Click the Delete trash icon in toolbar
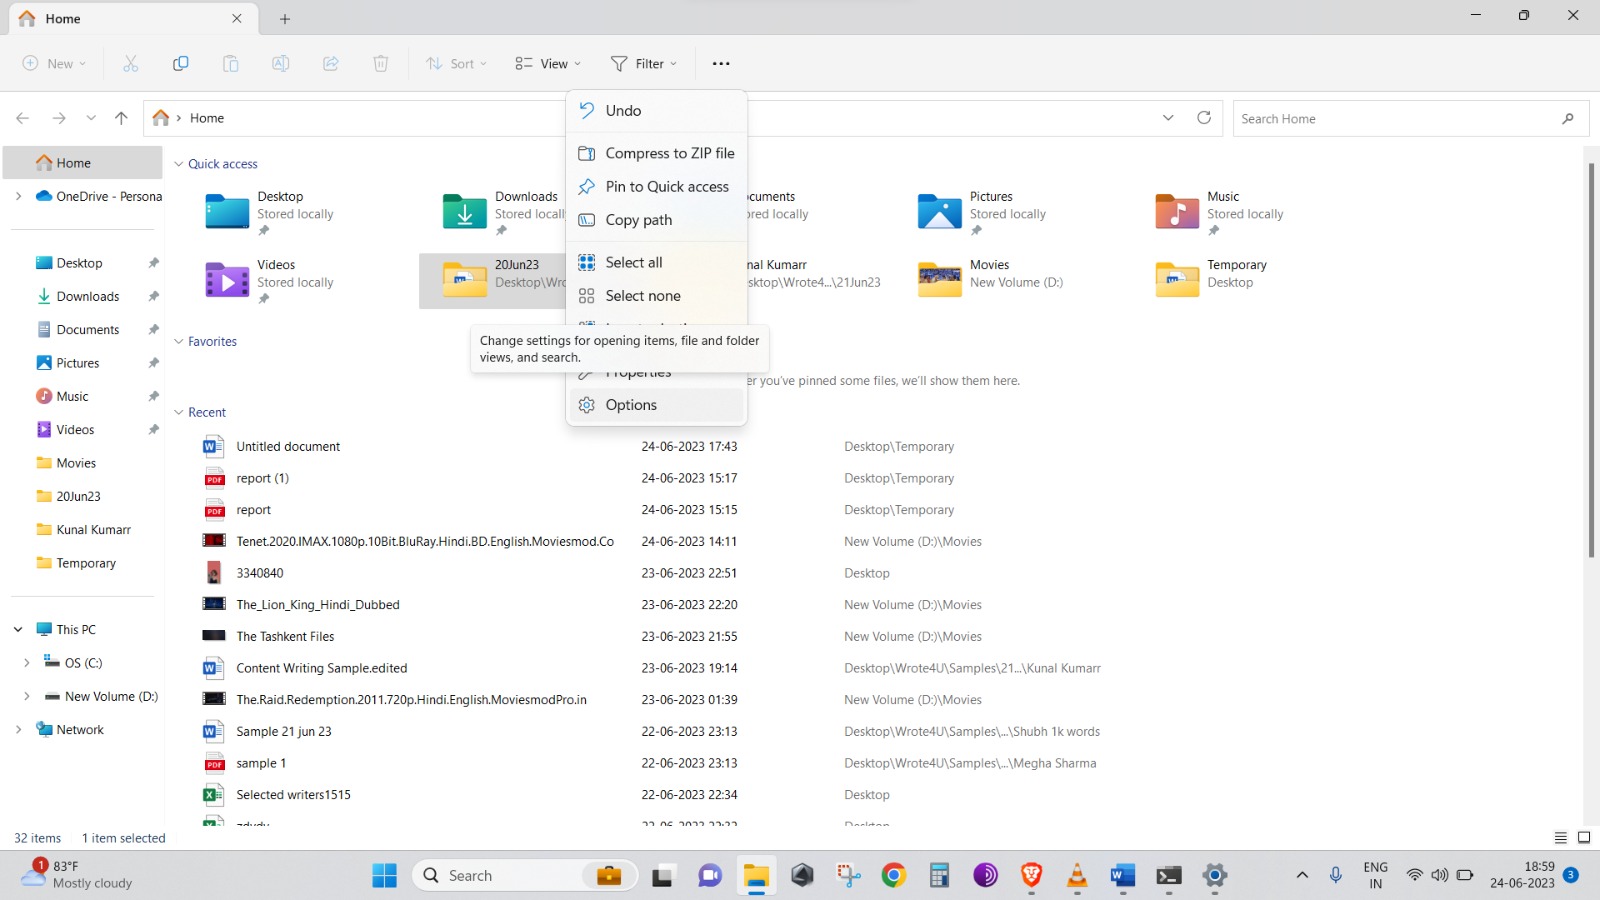Image resolution: width=1600 pixels, height=900 pixels. [x=380, y=64]
